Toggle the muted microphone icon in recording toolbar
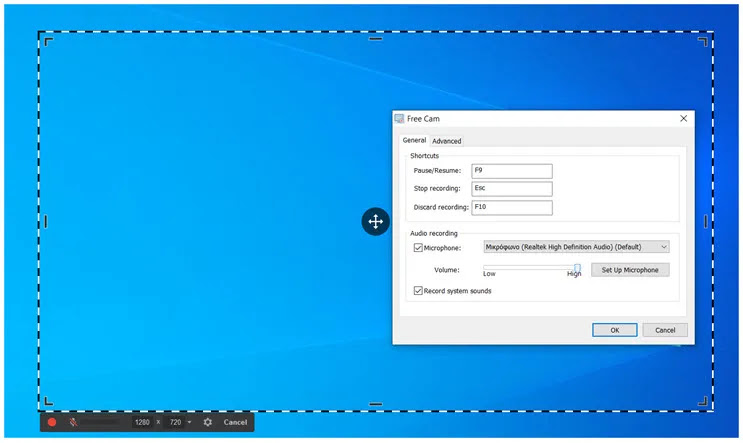The image size is (743, 443). pyautogui.click(x=73, y=422)
